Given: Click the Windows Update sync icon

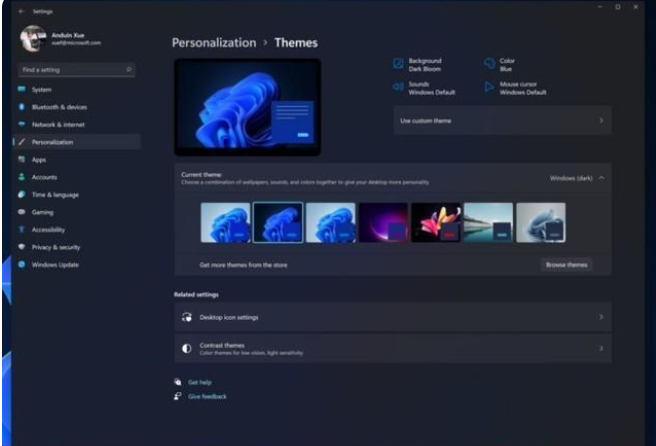Looking at the screenshot, I should 22,264.
